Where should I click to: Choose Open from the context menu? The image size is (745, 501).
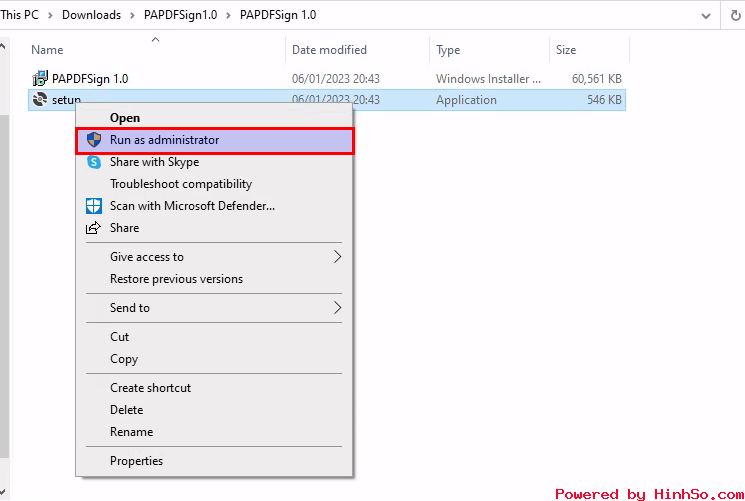(x=214, y=117)
